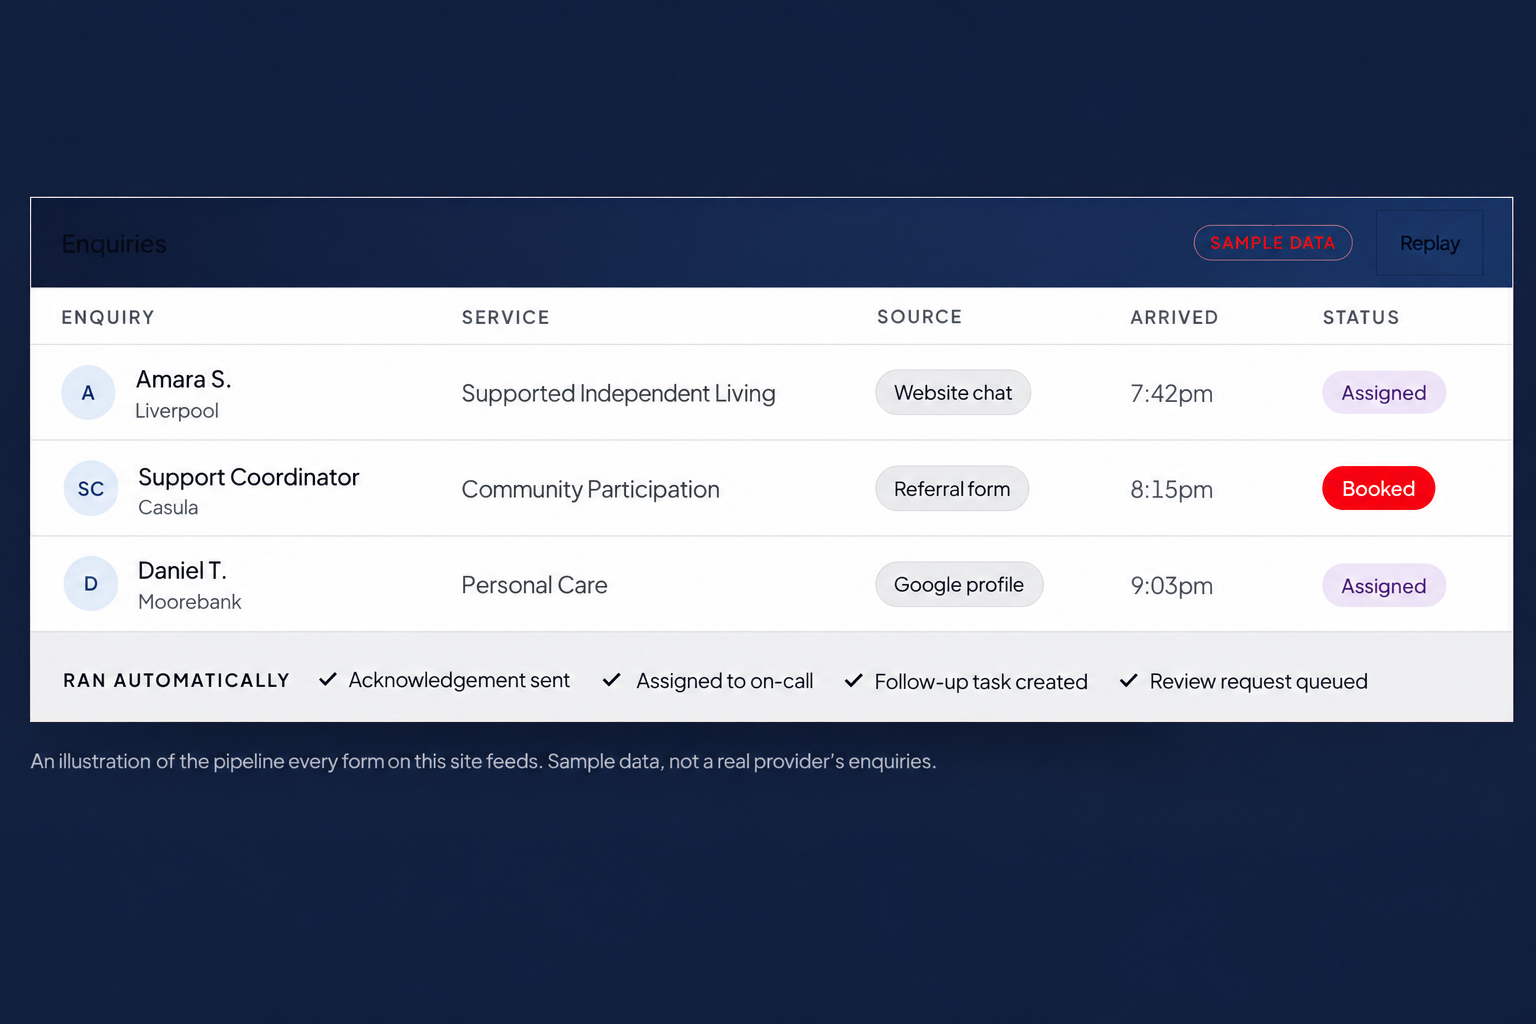Click the Acknowledgement sent text

pos(459,680)
